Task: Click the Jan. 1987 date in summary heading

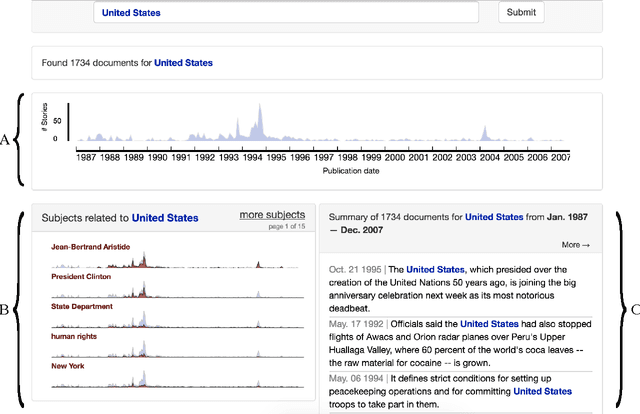Action: pos(567,217)
